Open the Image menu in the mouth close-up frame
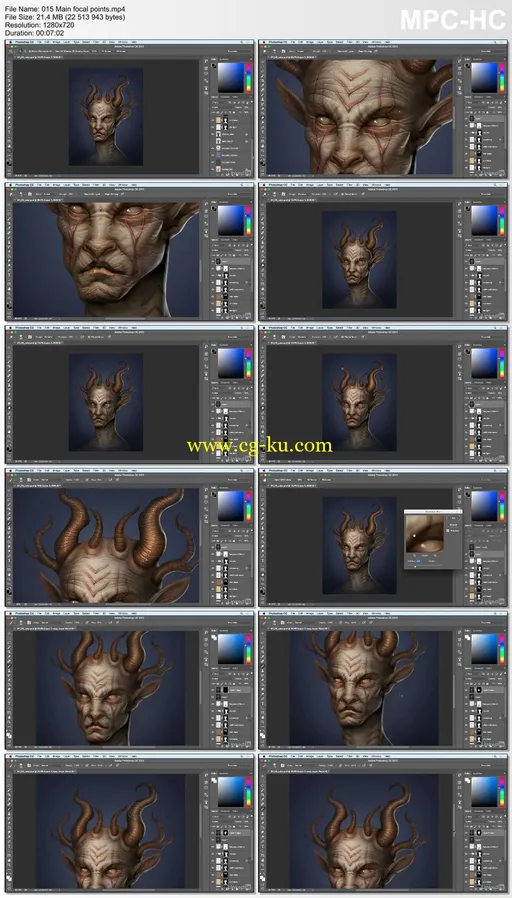Screen dimensions: 512x898 (57, 184)
